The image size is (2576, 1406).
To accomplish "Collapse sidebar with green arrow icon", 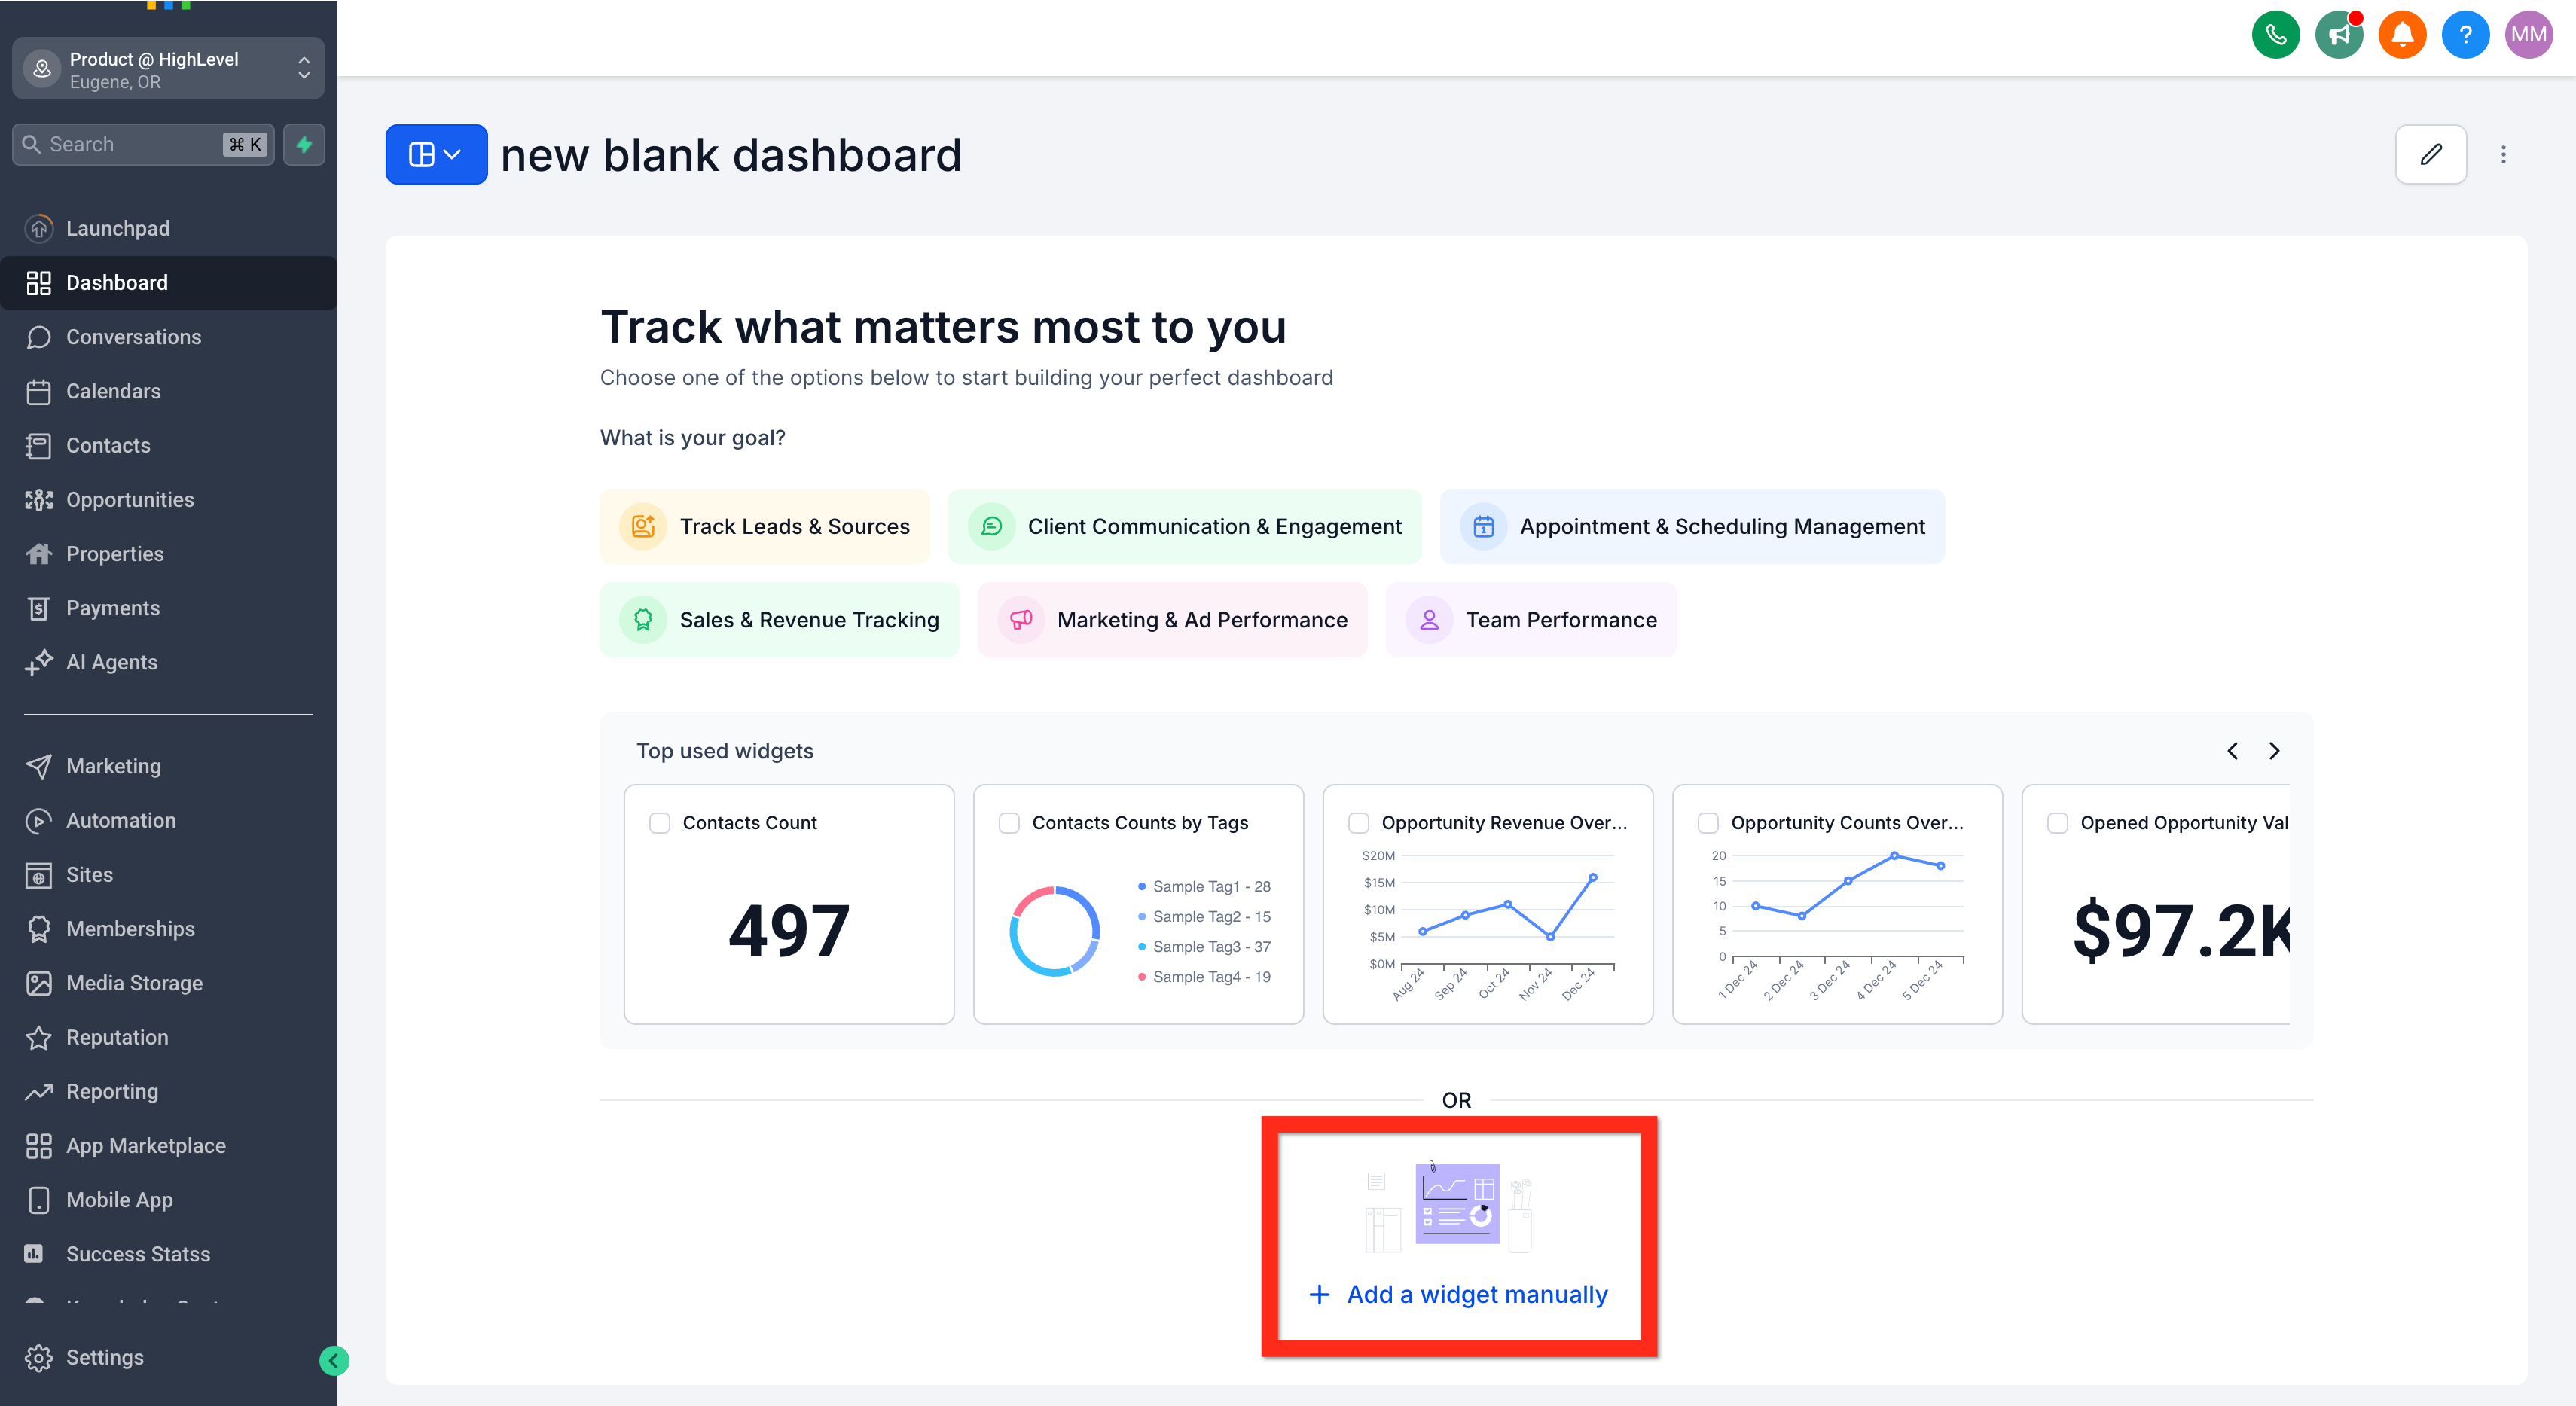I will point(334,1360).
